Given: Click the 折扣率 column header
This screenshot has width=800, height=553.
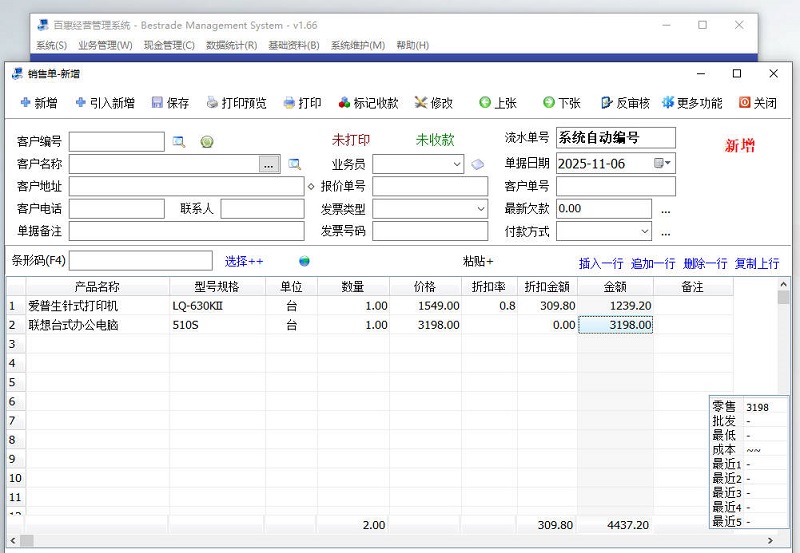Looking at the screenshot, I should tap(489, 287).
